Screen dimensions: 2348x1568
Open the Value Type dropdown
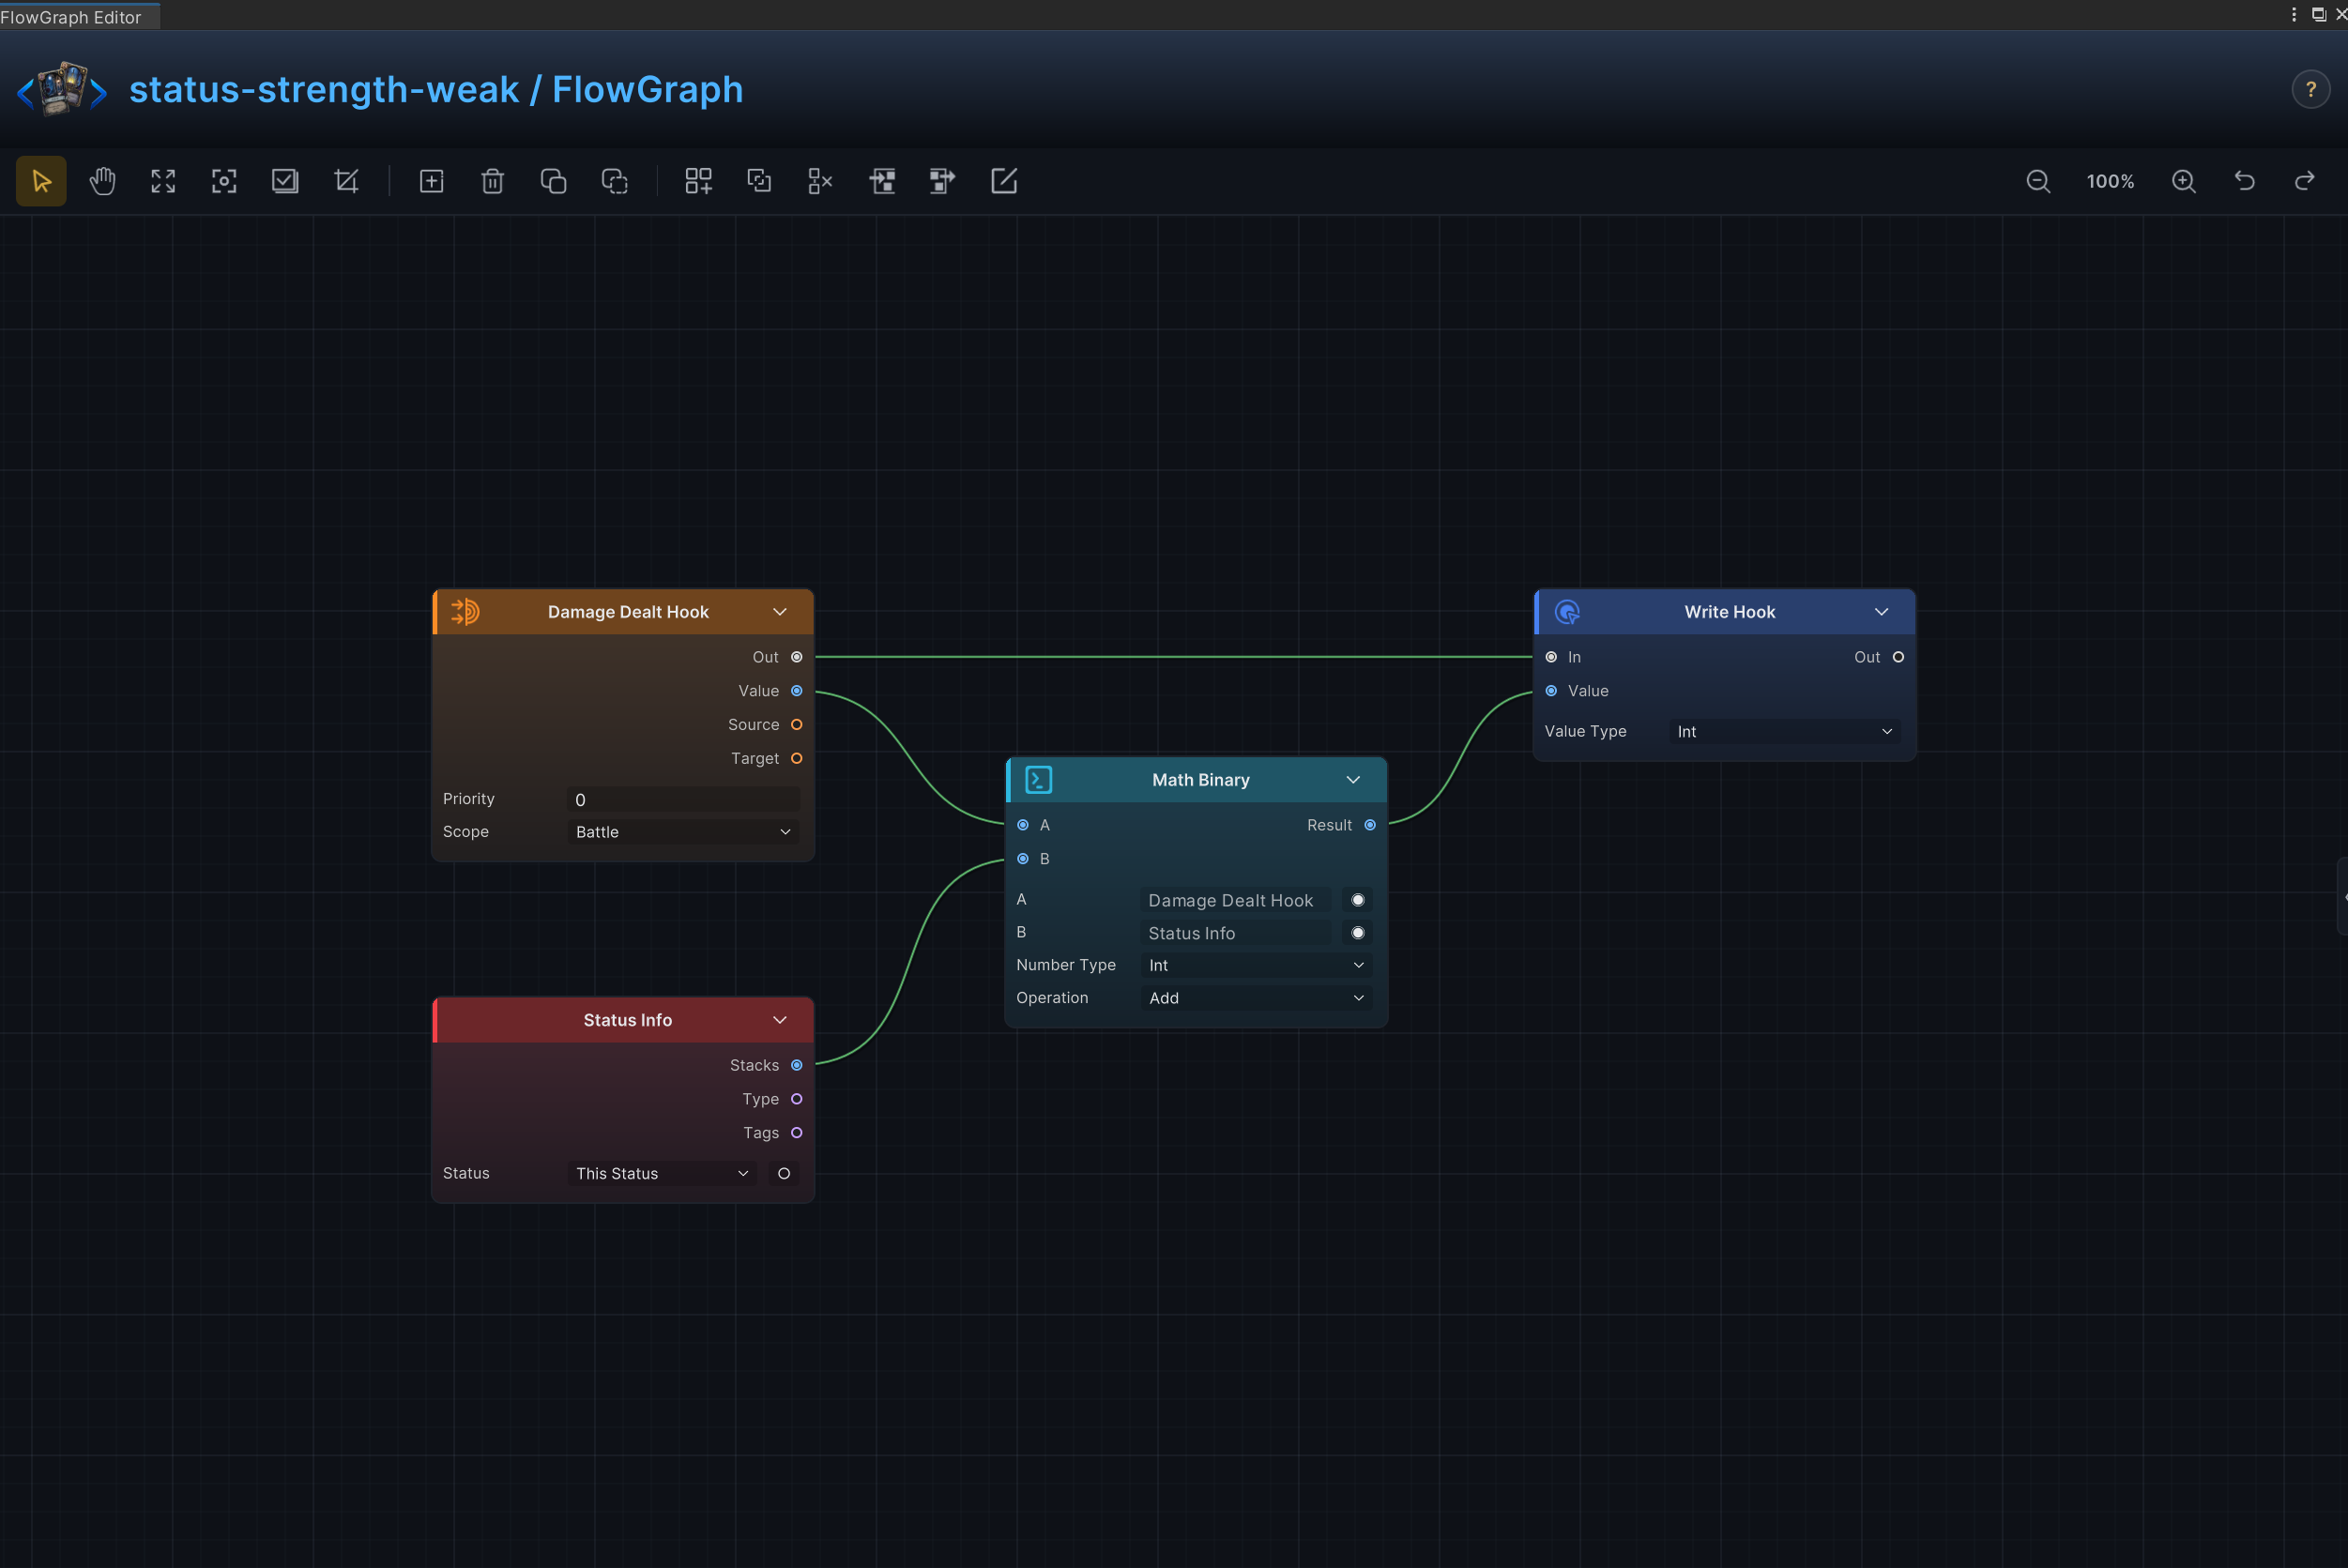point(1785,731)
